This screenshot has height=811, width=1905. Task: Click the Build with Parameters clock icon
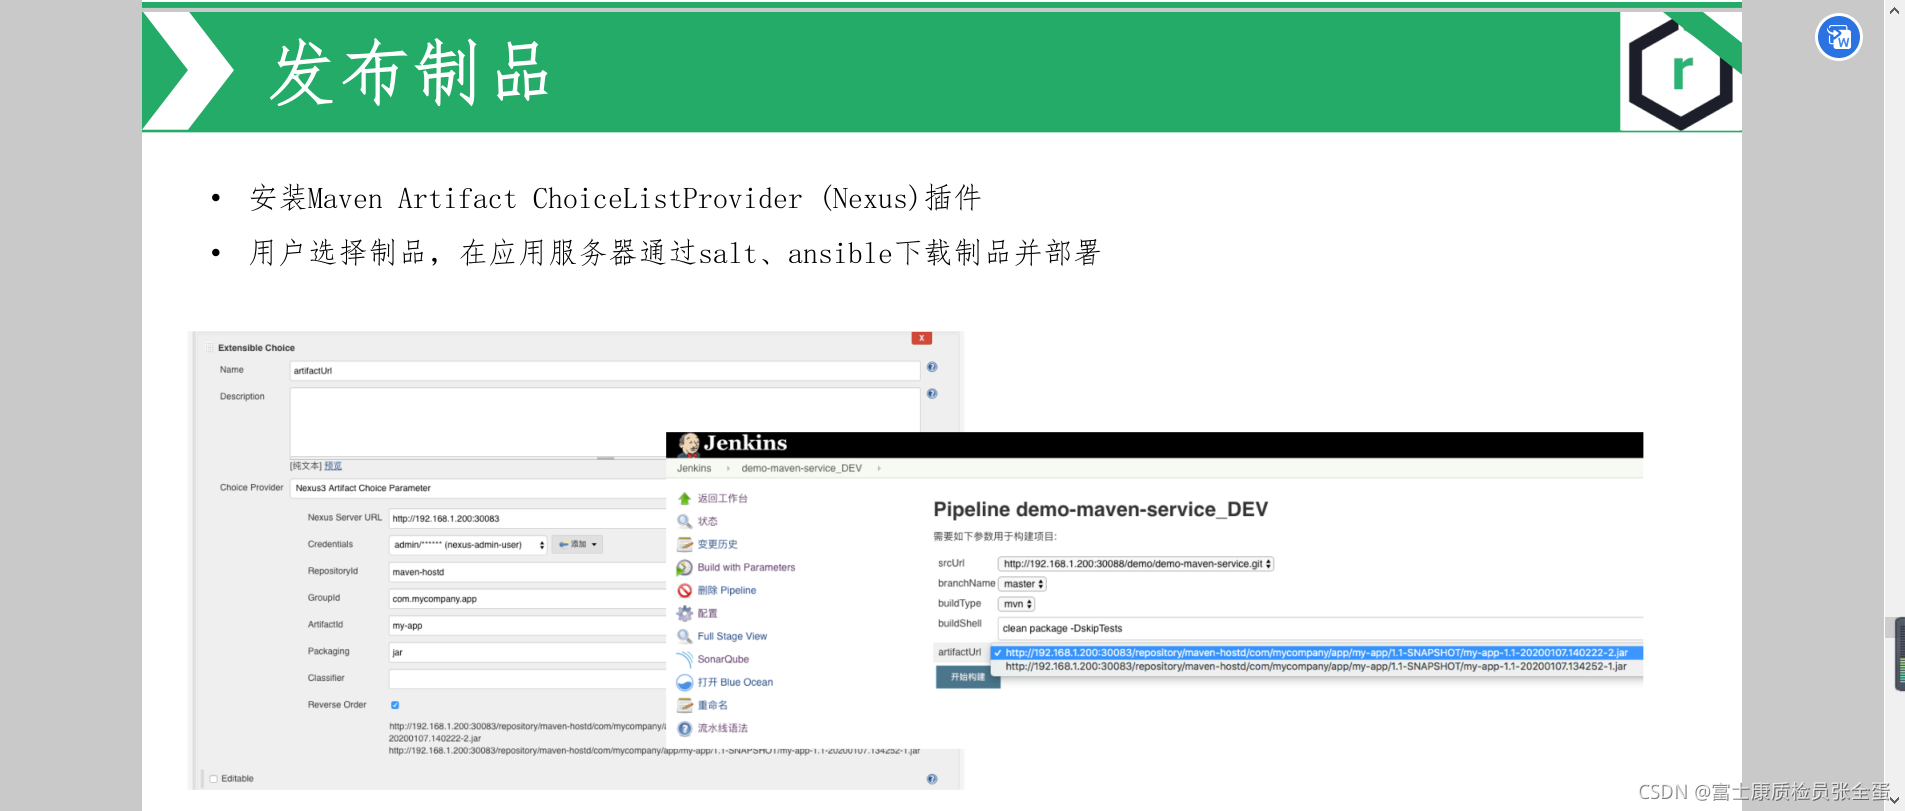click(x=685, y=568)
